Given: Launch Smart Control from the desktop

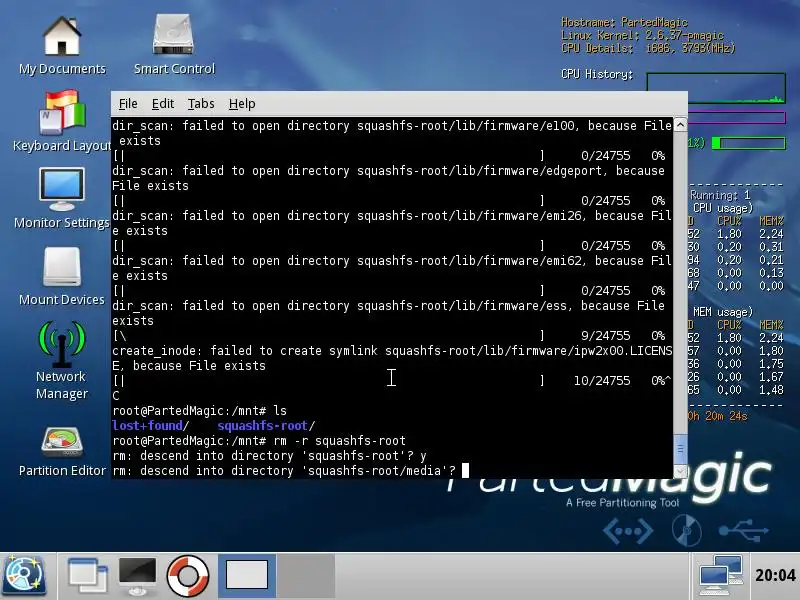Looking at the screenshot, I should 174,45.
